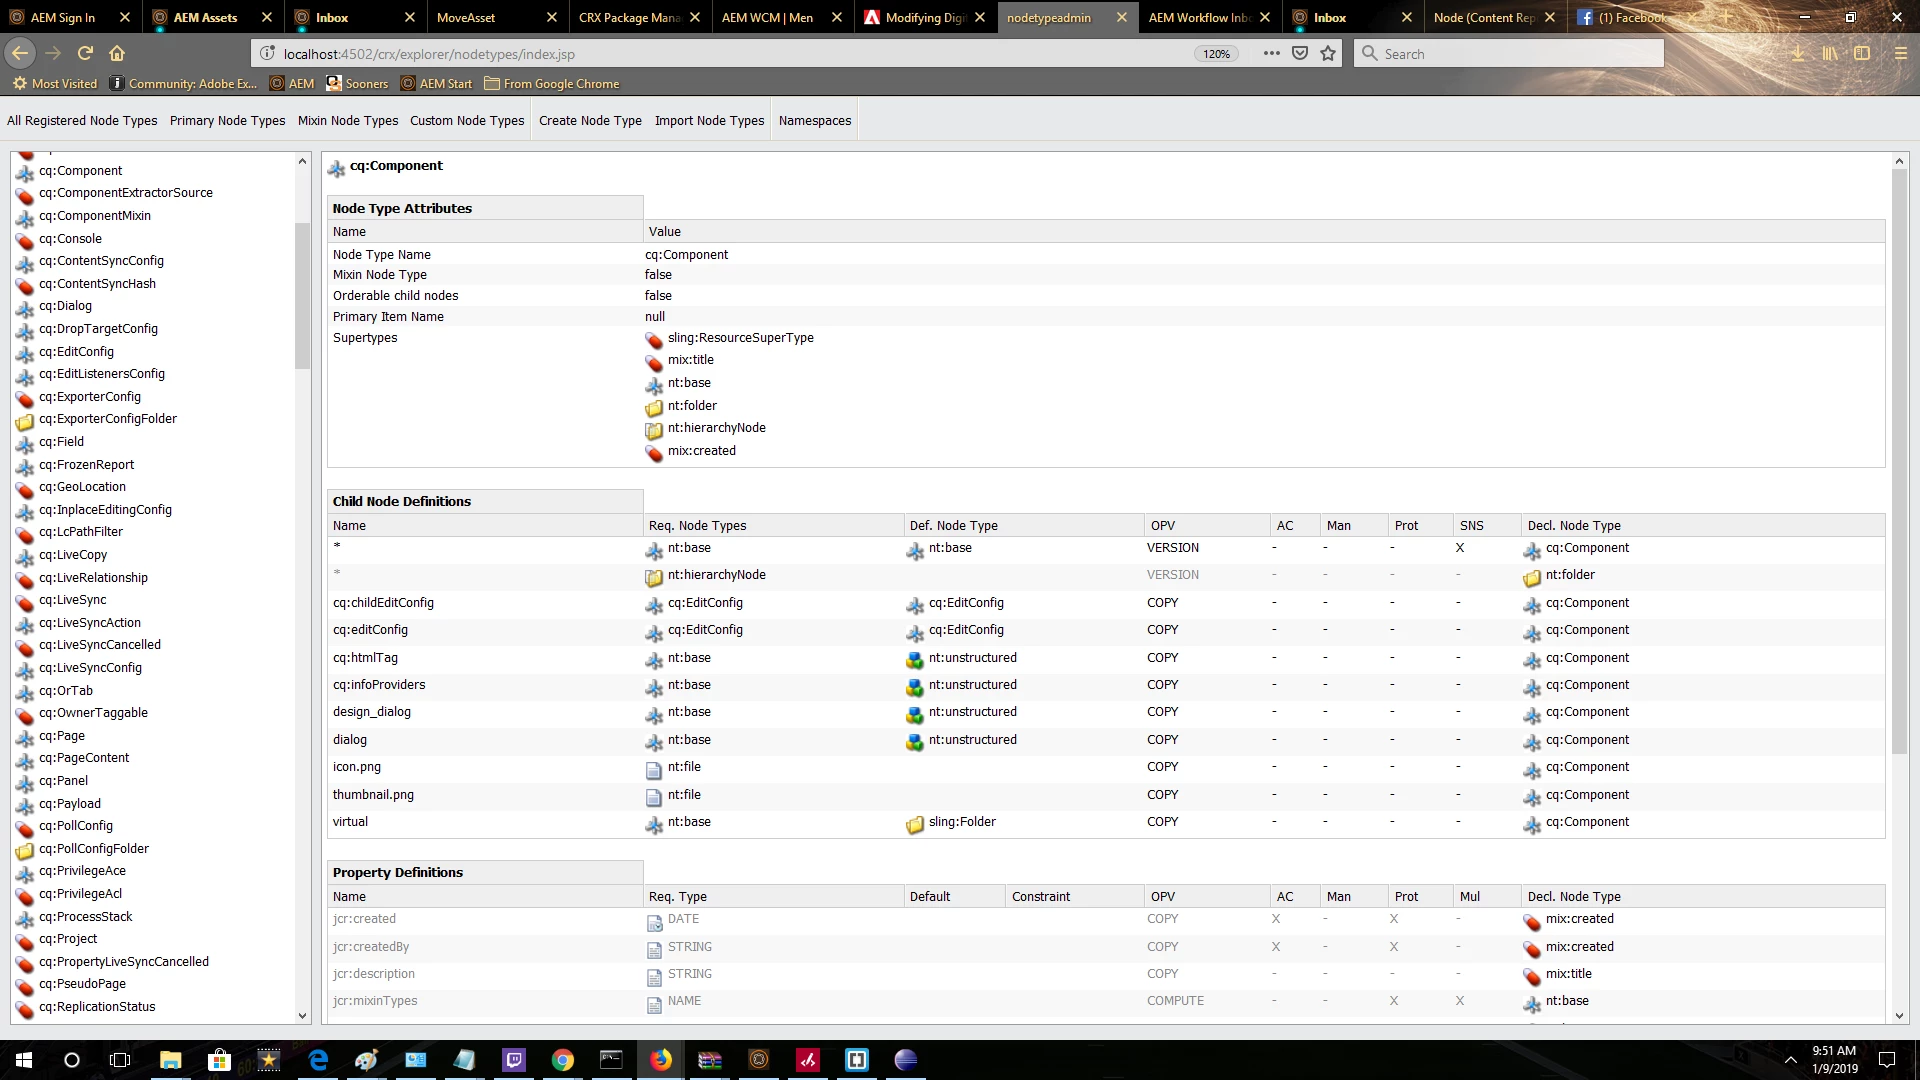
Task: Click nt:file icon in icon.png row
Action: 654,769
